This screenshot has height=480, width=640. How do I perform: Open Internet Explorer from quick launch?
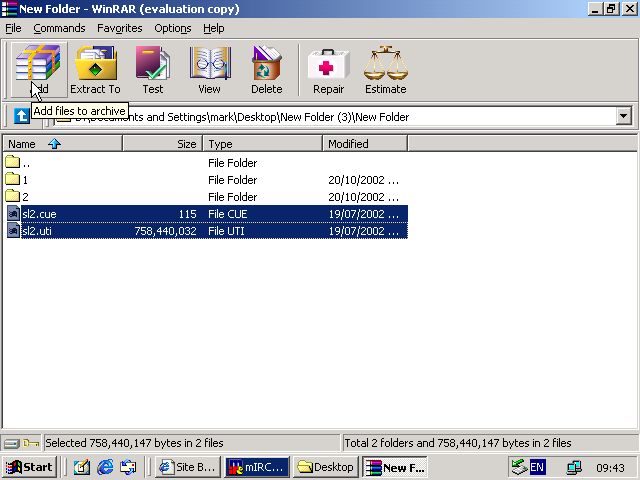[105, 467]
